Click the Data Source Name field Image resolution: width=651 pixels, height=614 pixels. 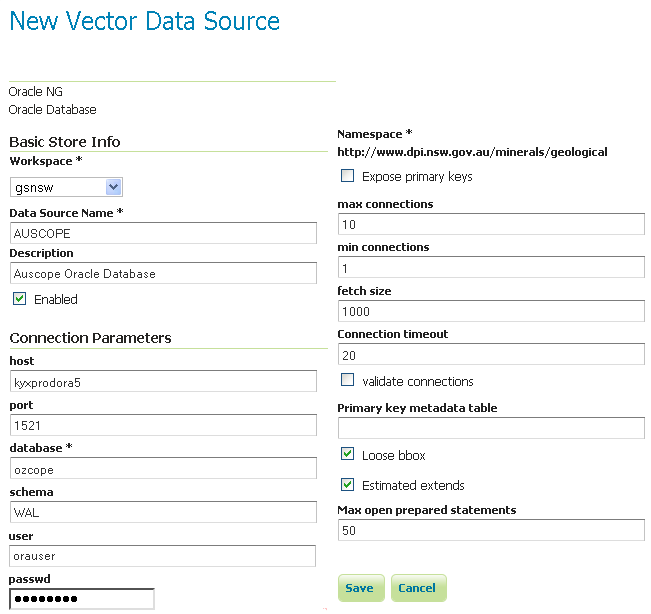163,233
